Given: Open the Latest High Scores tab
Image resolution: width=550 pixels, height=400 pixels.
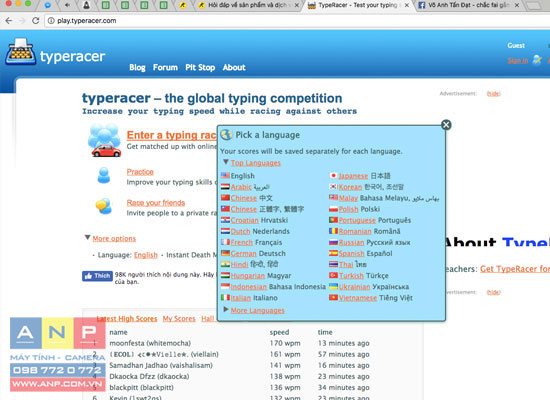Looking at the screenshot, I should click(127, 319).
